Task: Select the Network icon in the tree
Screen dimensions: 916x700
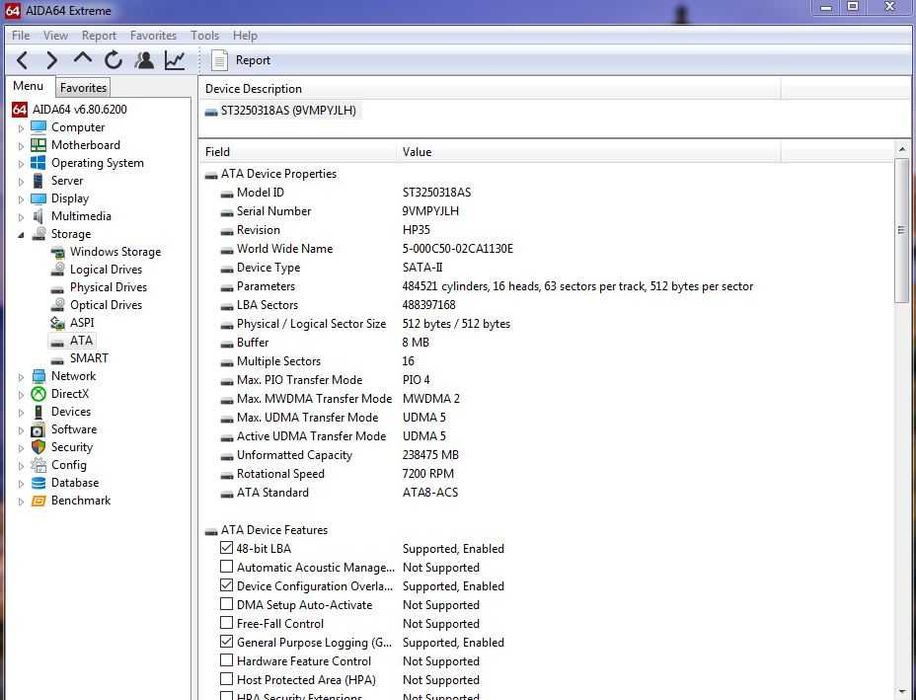Action: pyautogui.click(x=39, y=376)
